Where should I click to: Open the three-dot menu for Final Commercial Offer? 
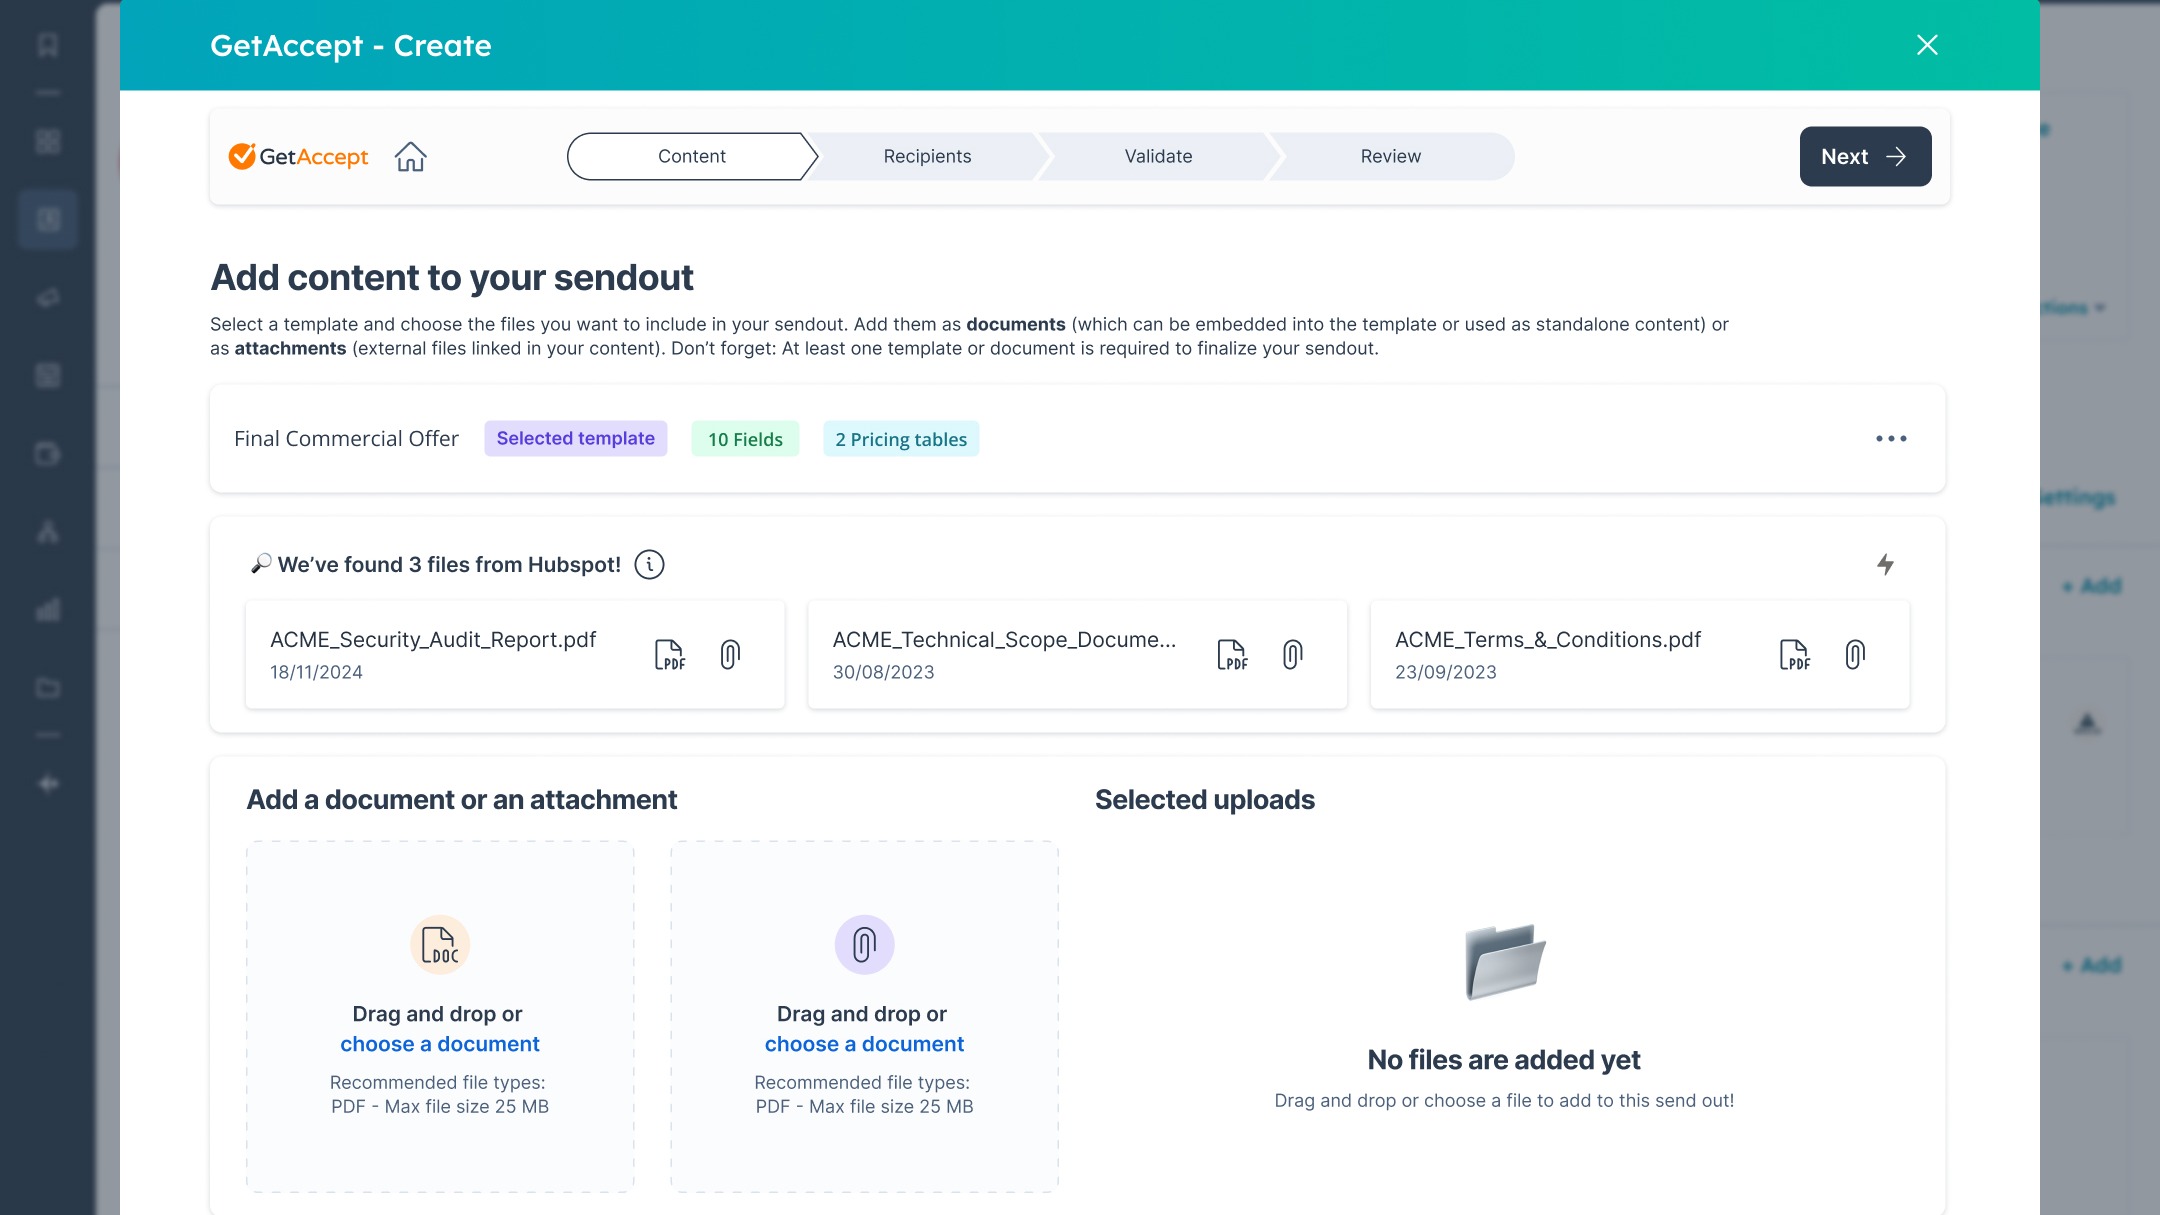[x=1891, y=439]
